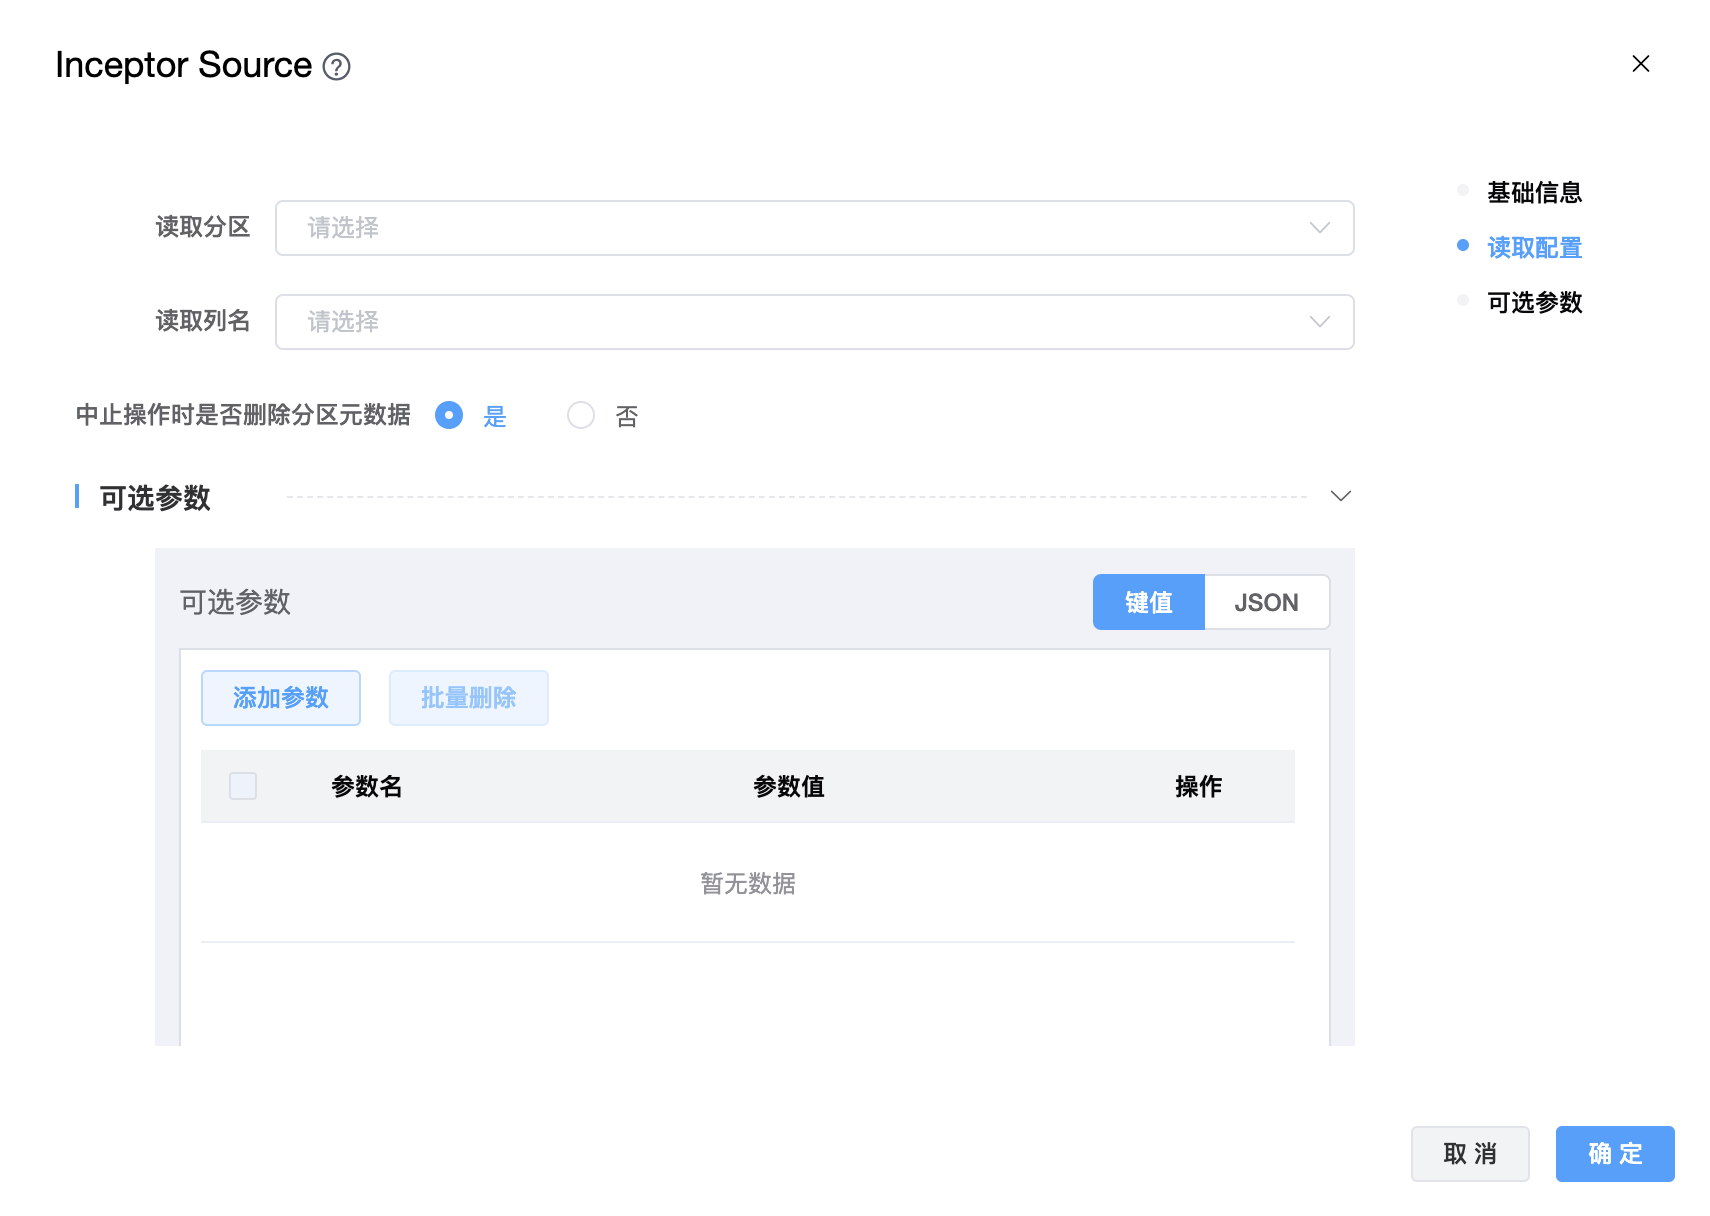Screen dimensions: 1710x1216
Task: Click 添加参数 button
Action: 281,698
